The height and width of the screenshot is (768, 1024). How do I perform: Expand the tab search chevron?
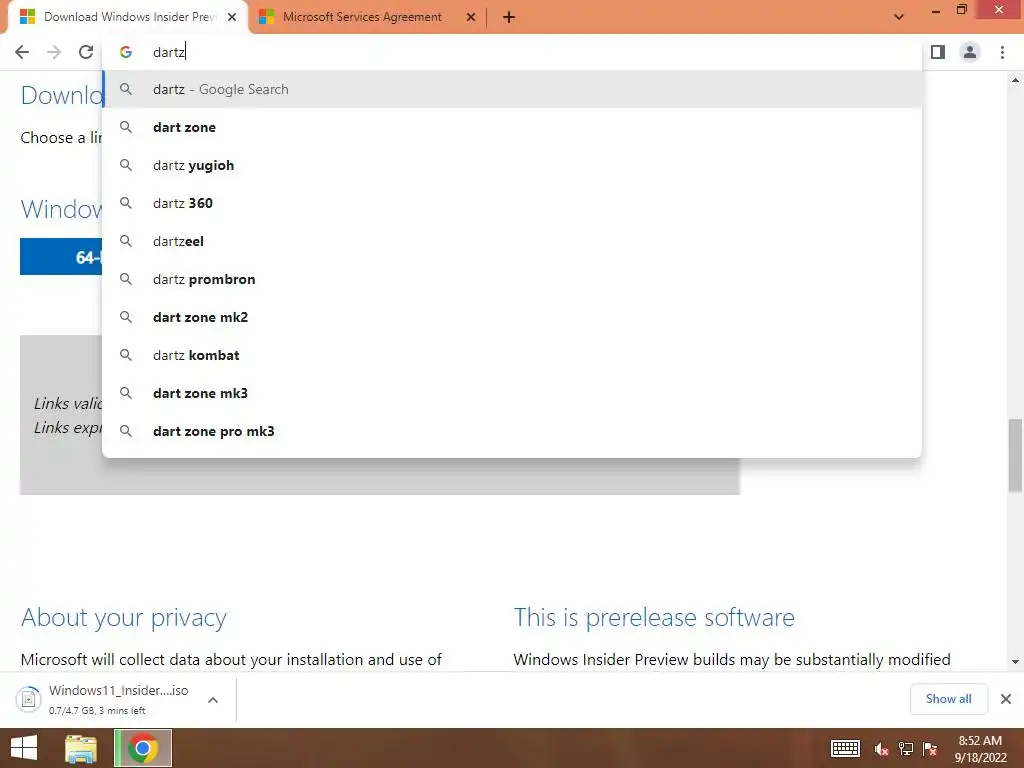pos(899,17)
